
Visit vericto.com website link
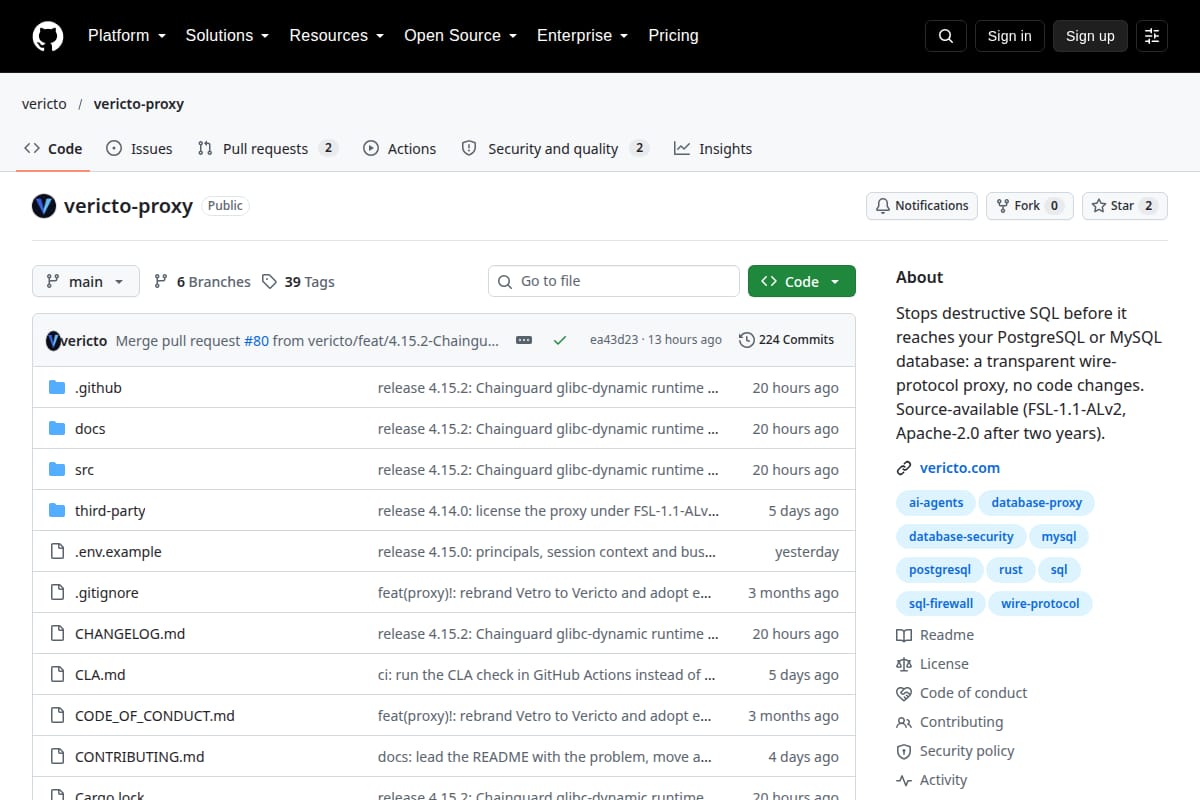(x=960, y=468)
